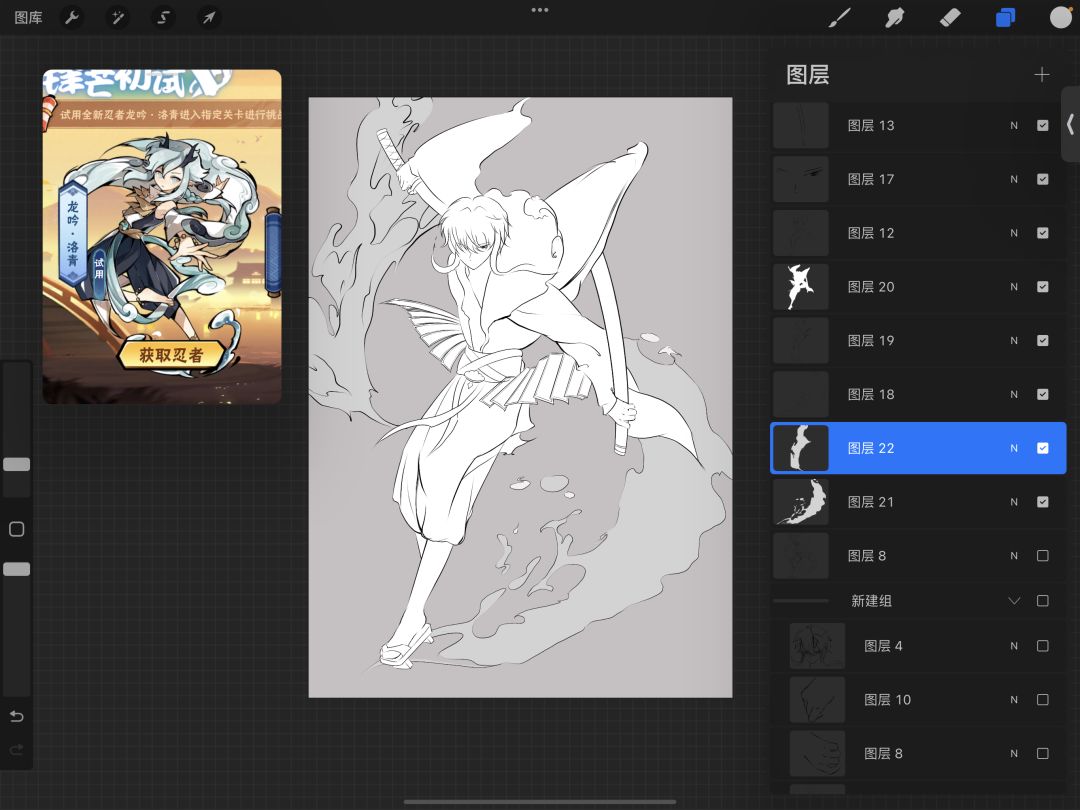1080x810 pixels.
Task: Hide layer 图层 13
Action: tap(1043, 126)
